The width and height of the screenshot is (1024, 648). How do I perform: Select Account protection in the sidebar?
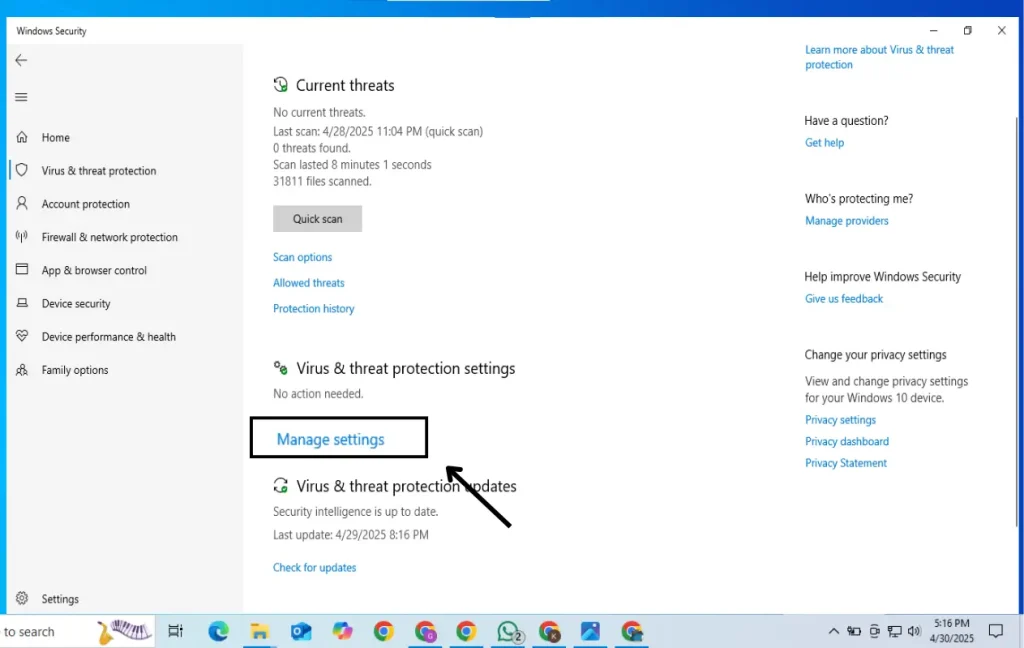pyautogui.click(x=87, y=203)
